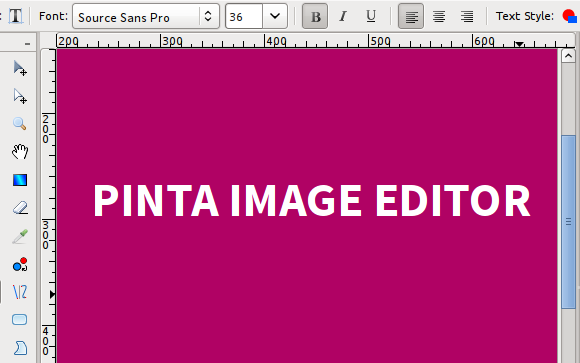
Task: Pick the Gradient tool
Action: (20, 180)
